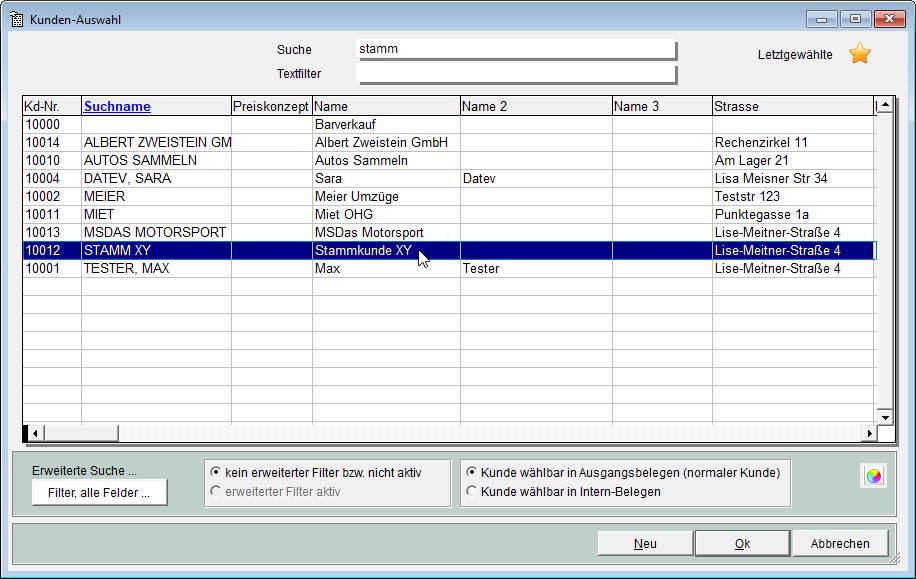Select the 'DATEV, SARA' search name
916x579 pixels.
click(x=157, y=179)
